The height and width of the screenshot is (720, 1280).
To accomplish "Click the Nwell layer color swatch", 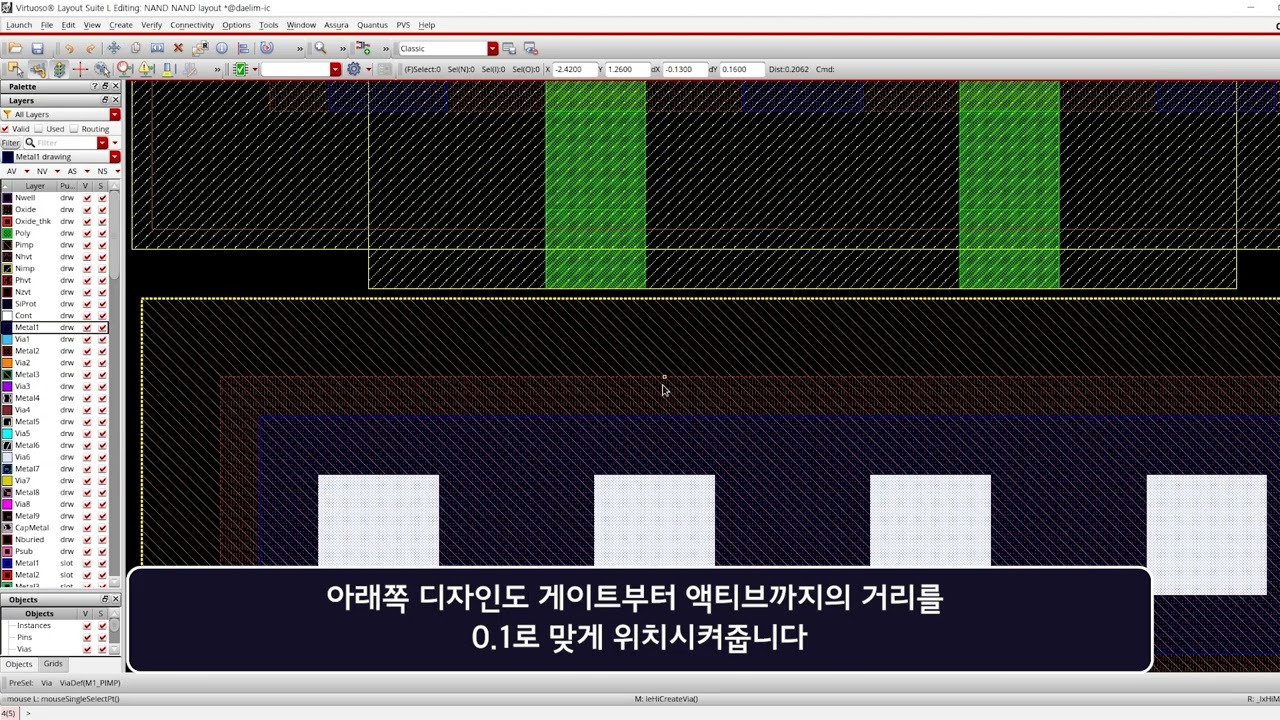I will tap(7, 198).
